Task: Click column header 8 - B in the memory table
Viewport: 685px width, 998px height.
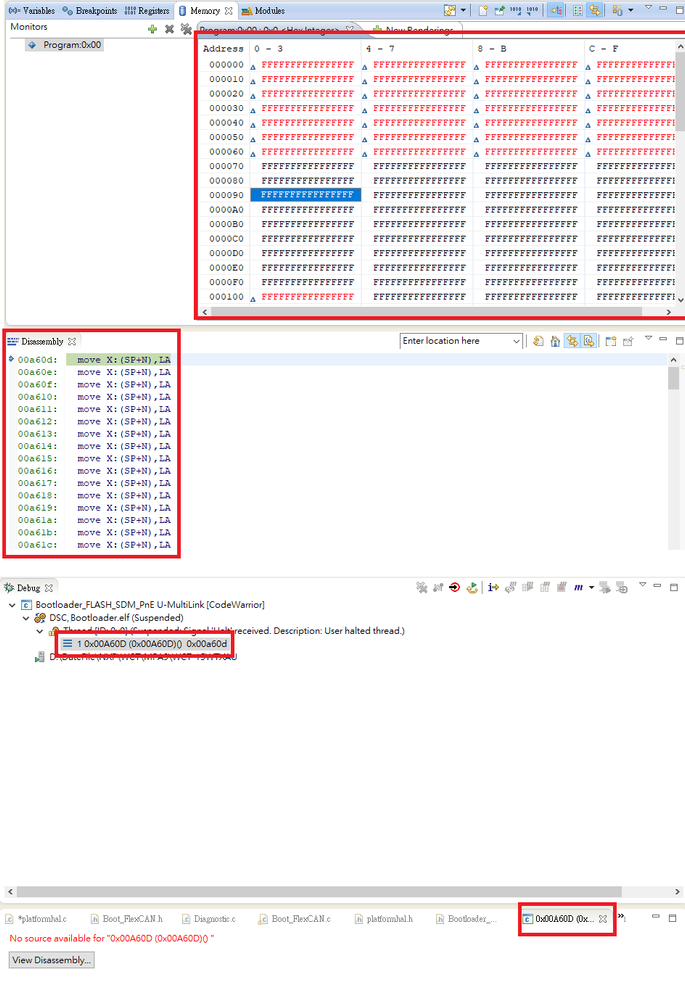Action: click(x=493, y=48)
